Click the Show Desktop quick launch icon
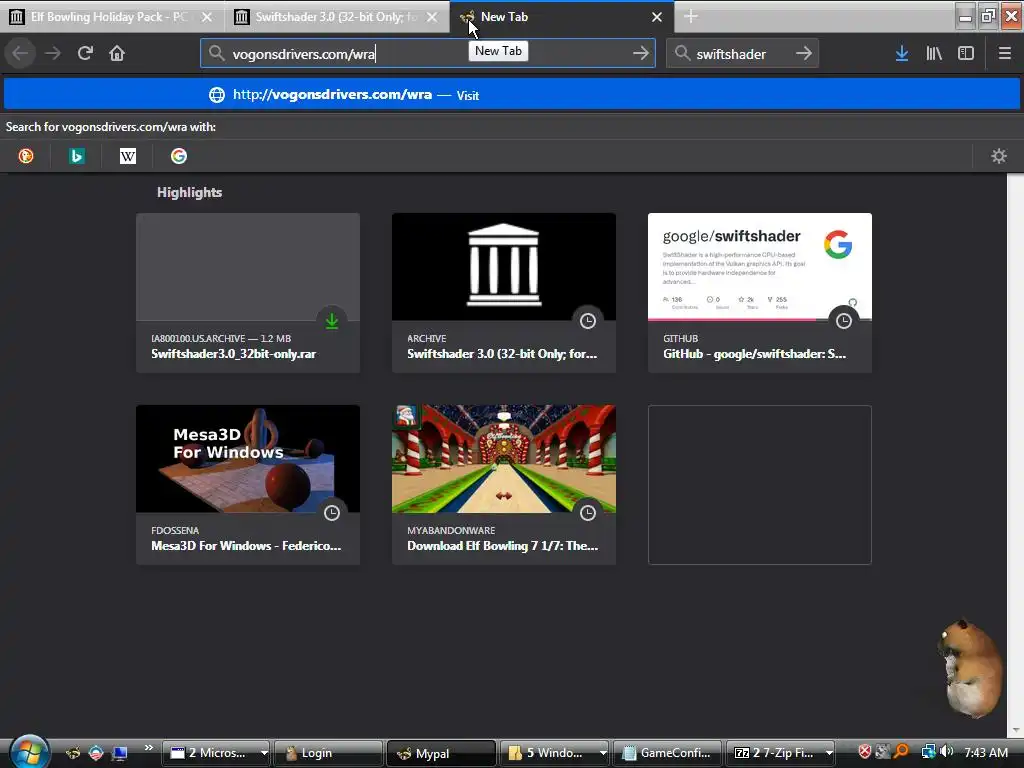 point(119,753)
